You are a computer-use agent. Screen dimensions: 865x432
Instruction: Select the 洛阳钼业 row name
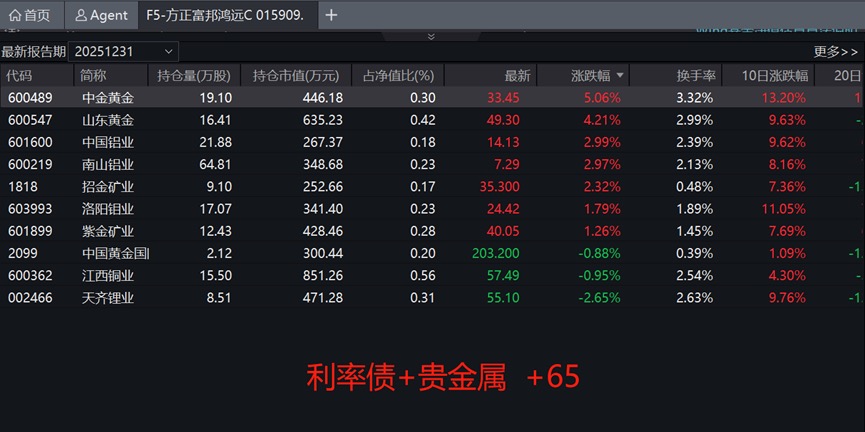[x=108, y=209]
